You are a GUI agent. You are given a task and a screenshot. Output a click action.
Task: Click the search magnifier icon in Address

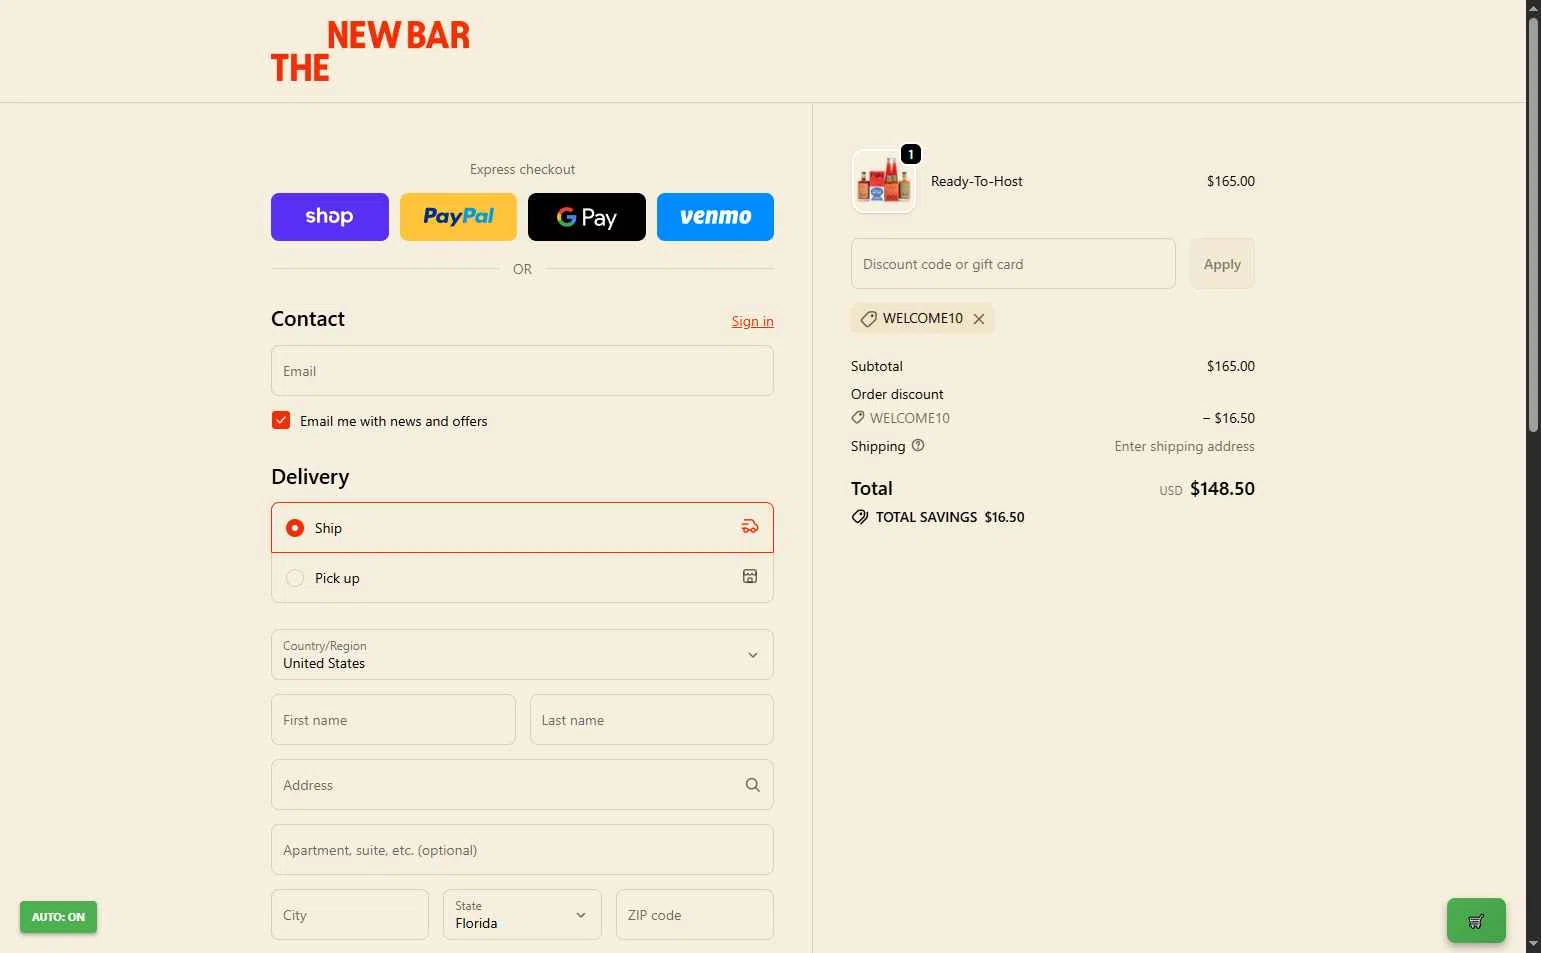click(x=753, y=785)
